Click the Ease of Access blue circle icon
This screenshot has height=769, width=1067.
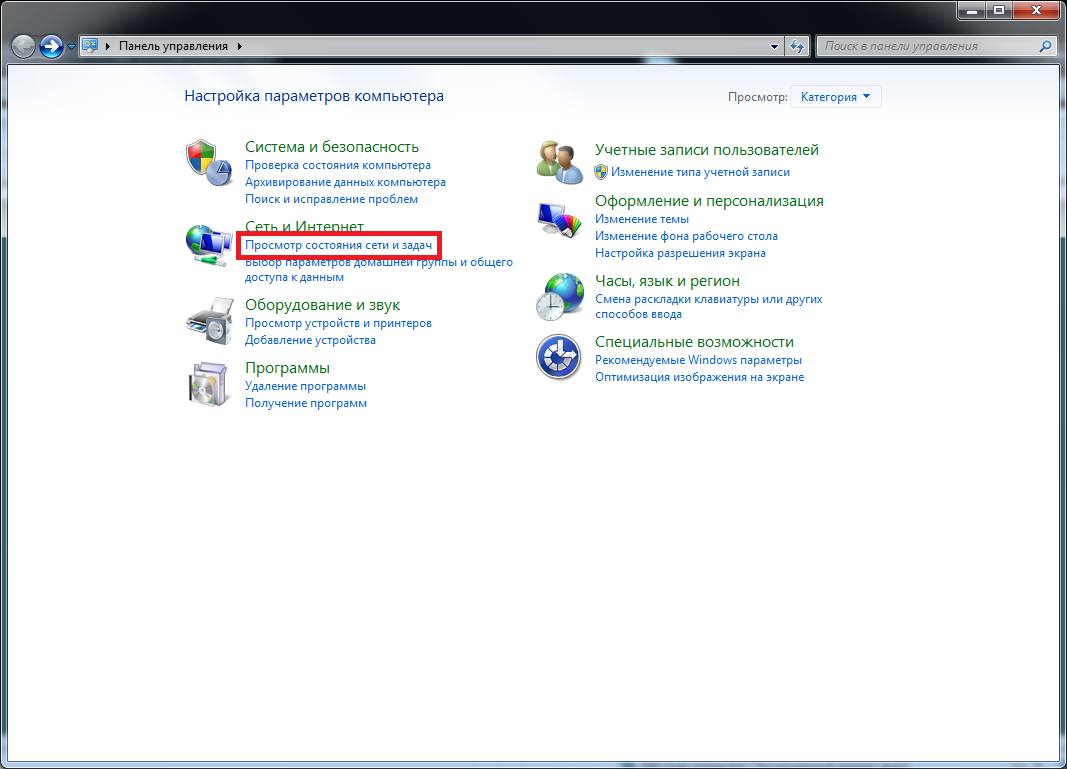click(x=558, y=357)
